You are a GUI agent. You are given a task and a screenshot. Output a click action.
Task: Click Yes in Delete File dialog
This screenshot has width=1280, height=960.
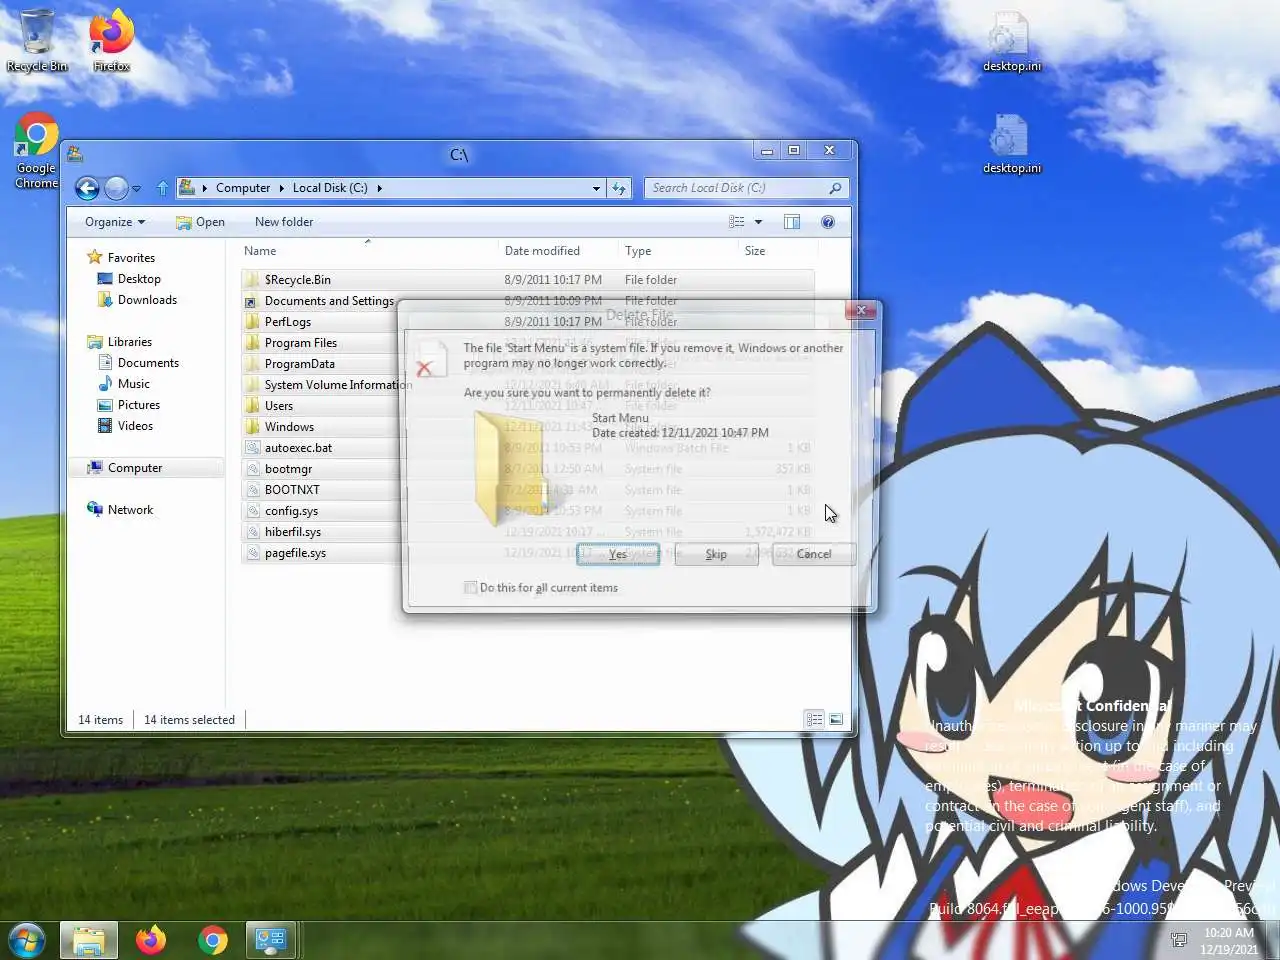click(618, 554)
